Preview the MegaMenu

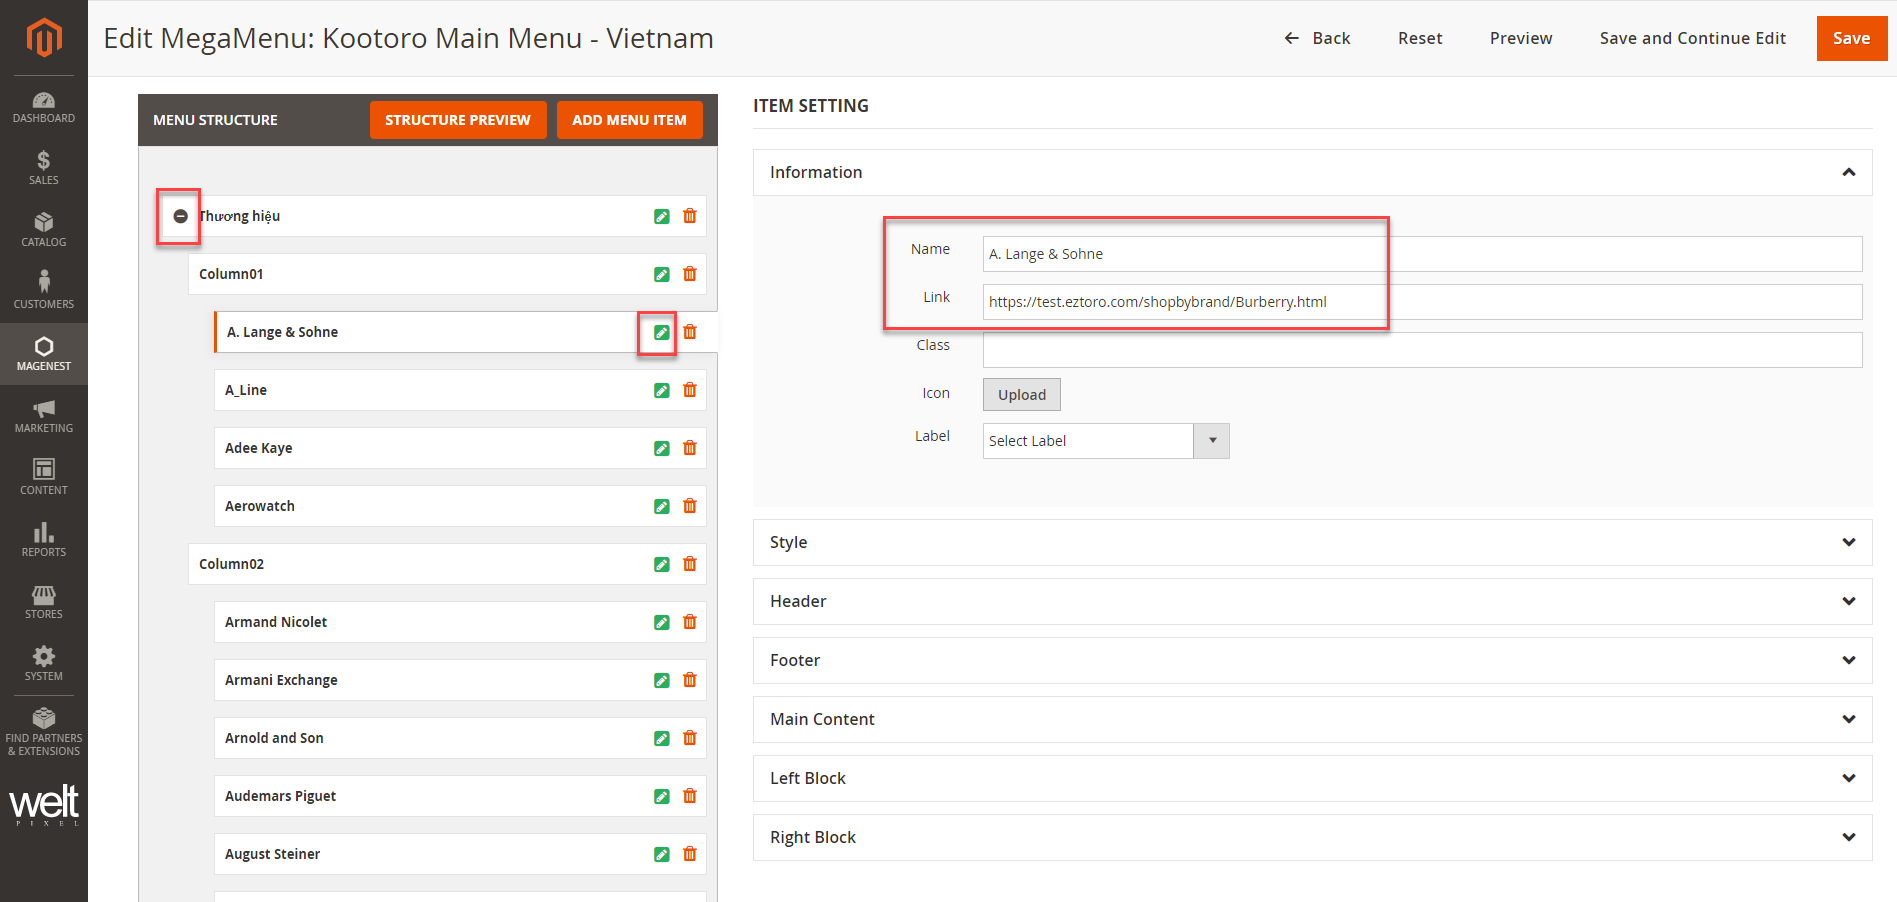point(1521,38)
